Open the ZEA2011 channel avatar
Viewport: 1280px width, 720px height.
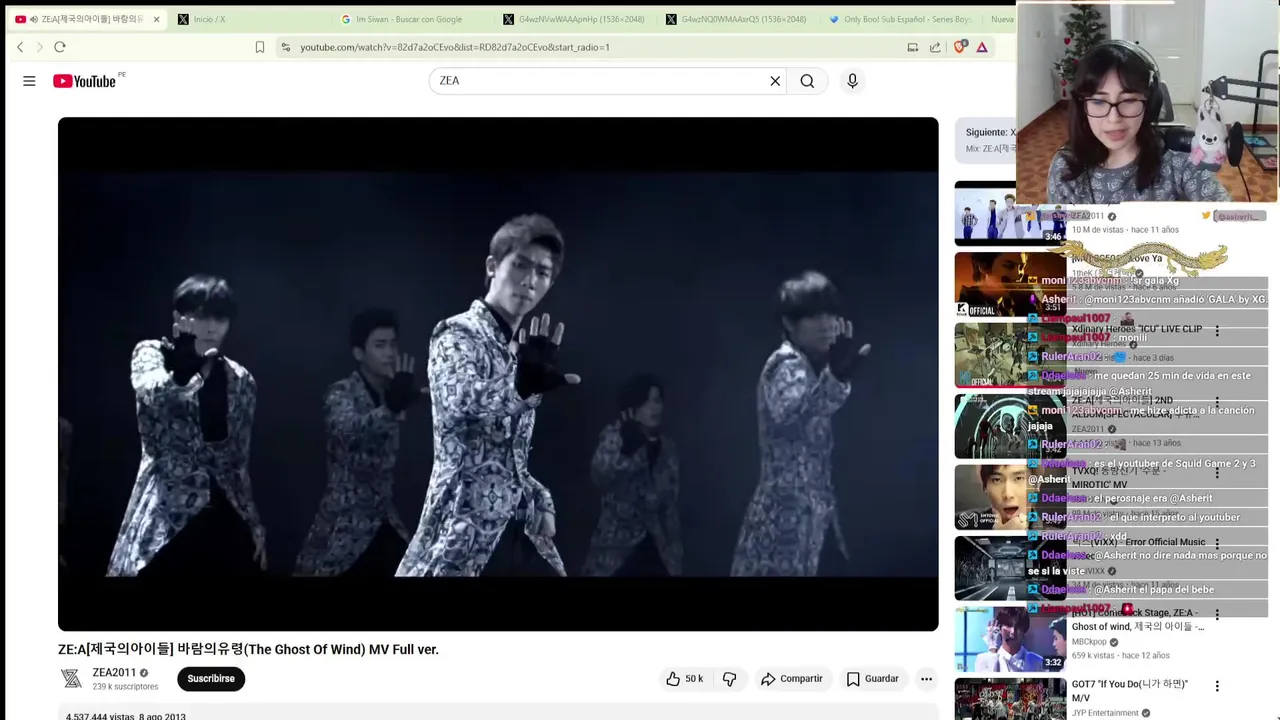tap(71, 679)
